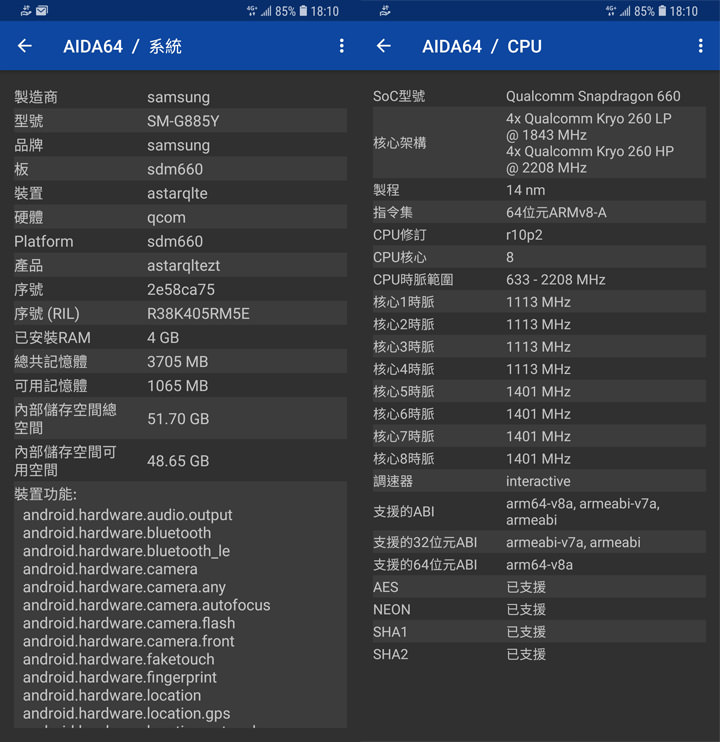Tap battery icon in left screen status bar
This screenshot has width=720, height=742.
[x=303, y=11]
